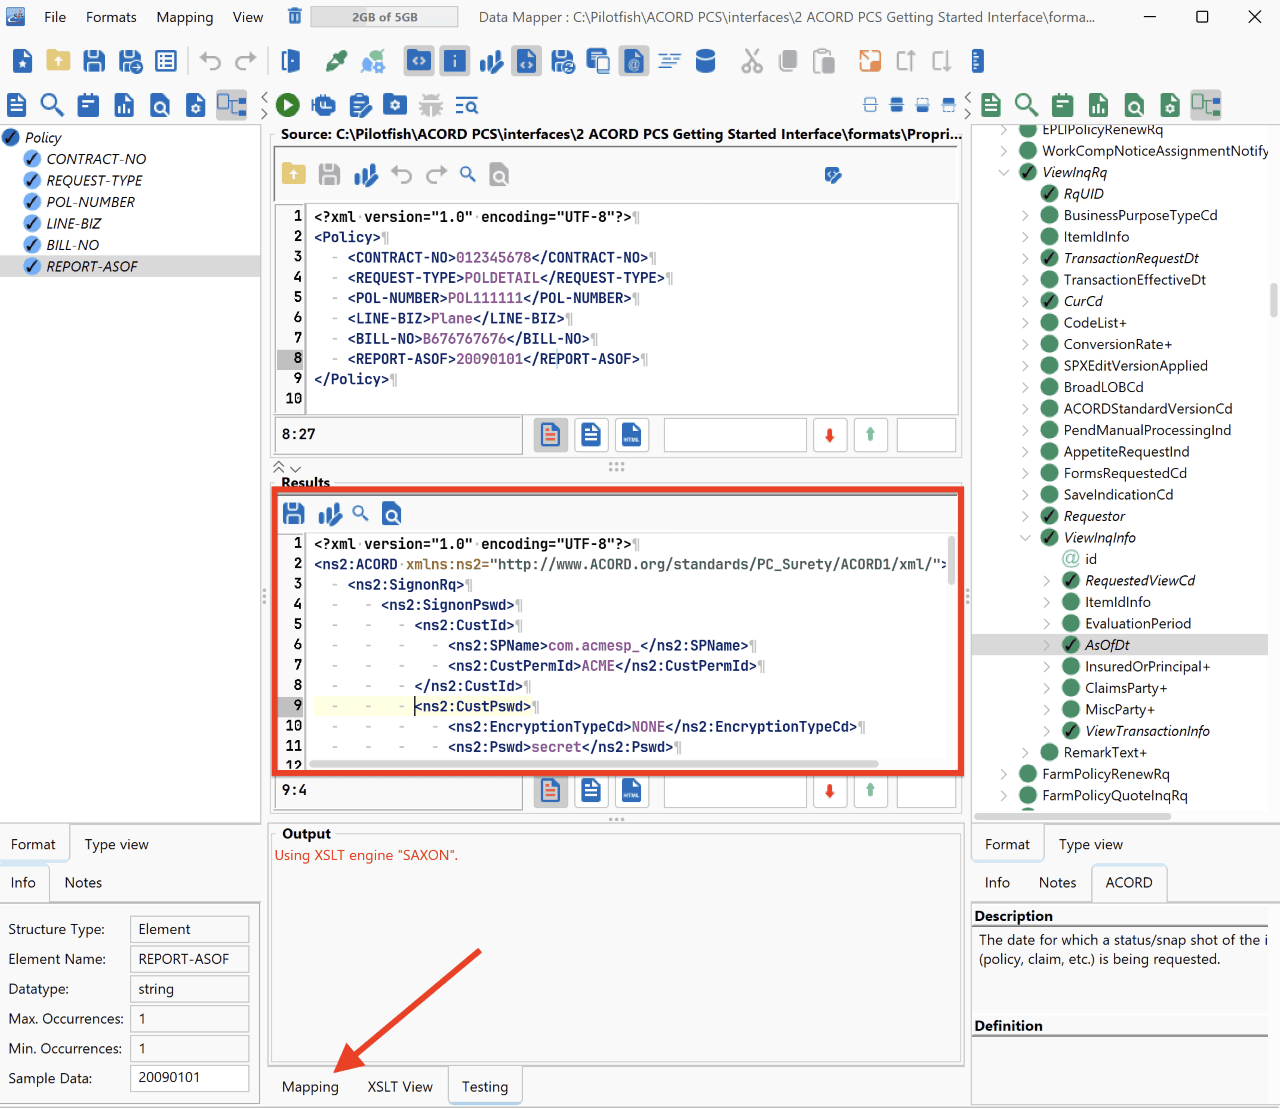Expand the RemarkText+ node
The width and height of the screenshot is (1280, 1109).
(1025, 752)
